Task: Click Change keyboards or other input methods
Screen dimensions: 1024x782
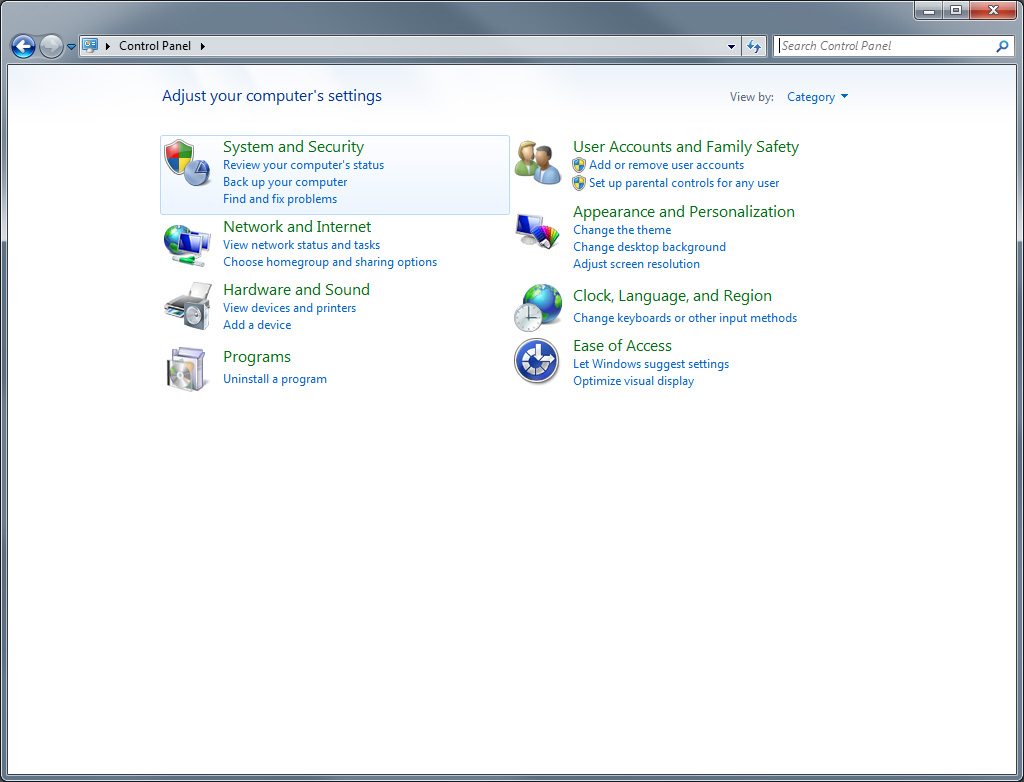Action: pos(684,318)
